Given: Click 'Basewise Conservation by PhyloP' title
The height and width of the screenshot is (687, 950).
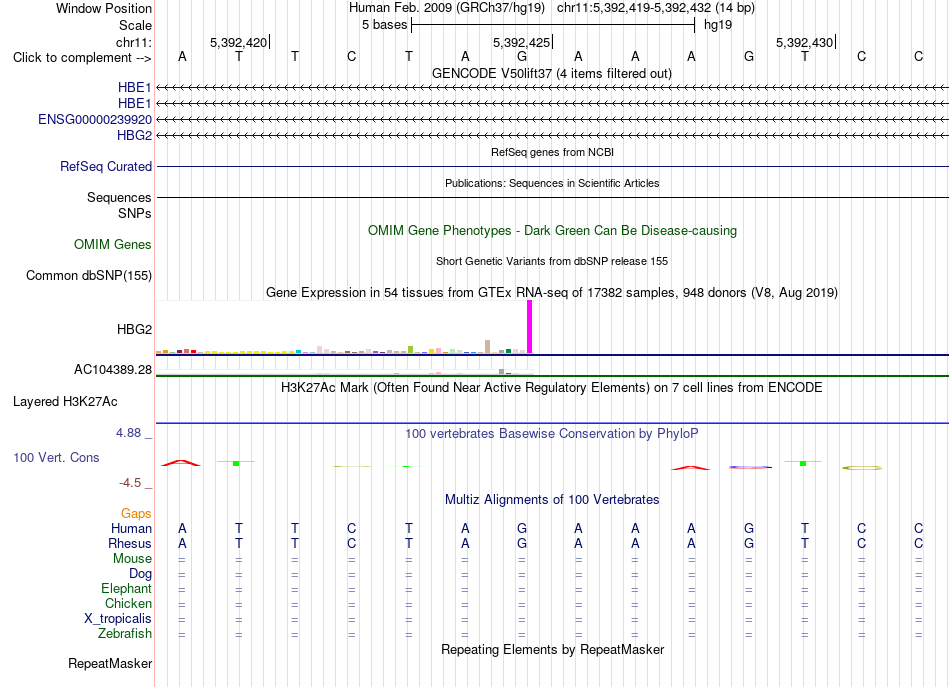Looking at the screenshot, I should pyautogui.click(x=552, y=434).
